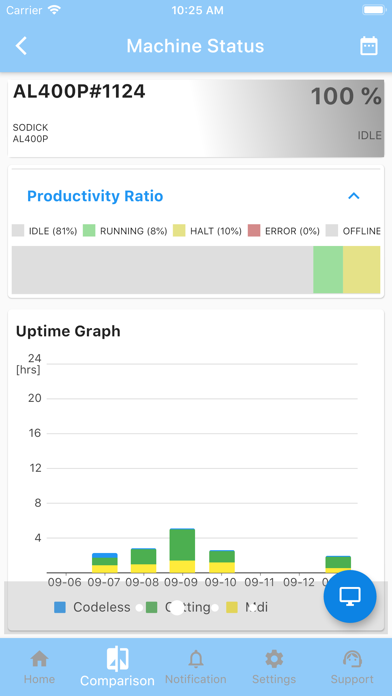Toggle the Codeless legend series
Image resolution: width=392 pixels, height=696 pixels.
(92, 607)
